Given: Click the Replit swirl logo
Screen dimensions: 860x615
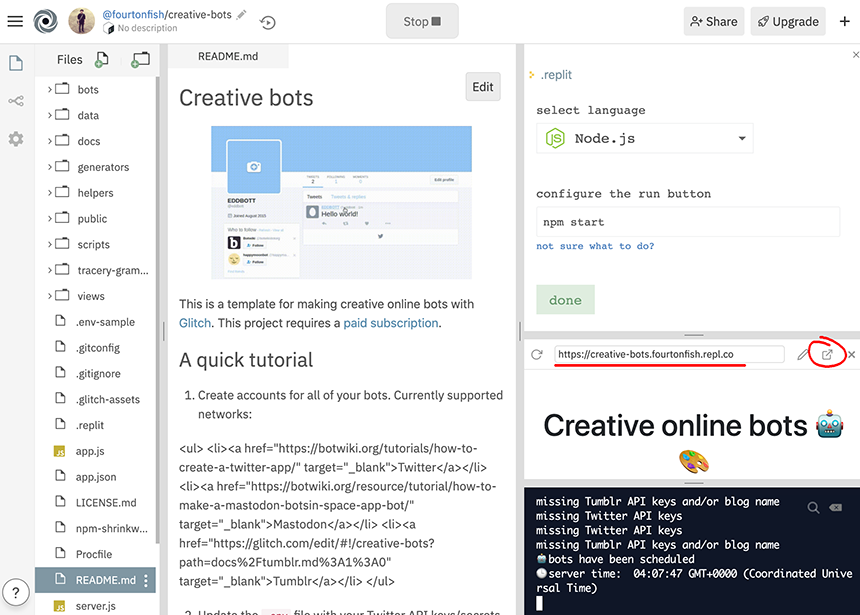Looking at the screenshot, I should (46, 21).
